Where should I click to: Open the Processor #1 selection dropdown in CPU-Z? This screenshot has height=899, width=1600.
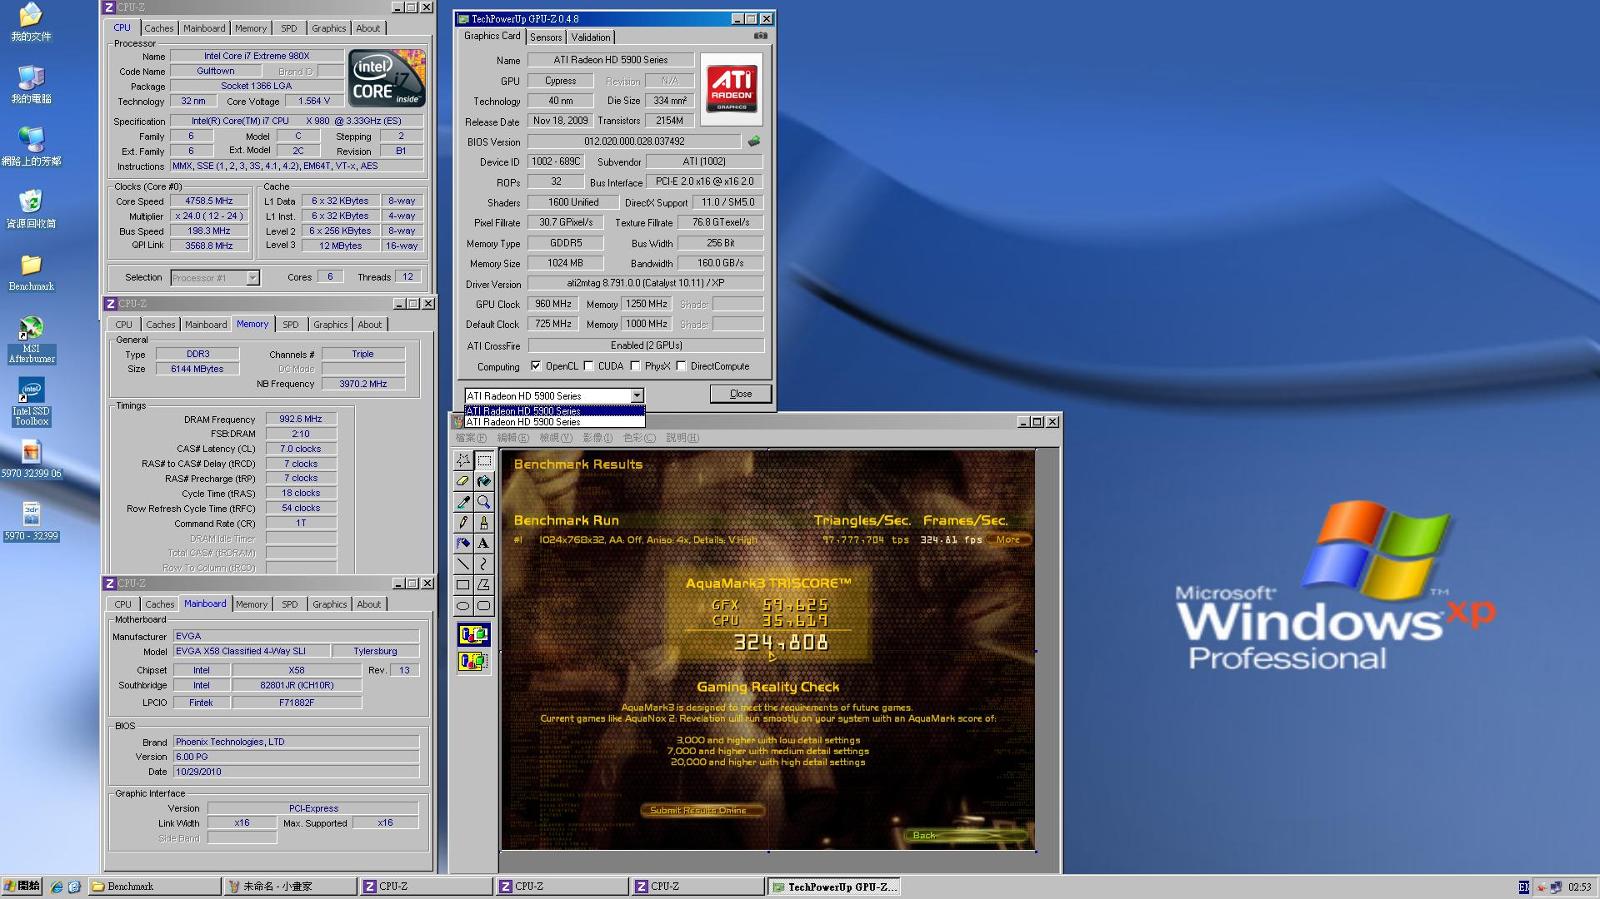[x=252, y=278]
